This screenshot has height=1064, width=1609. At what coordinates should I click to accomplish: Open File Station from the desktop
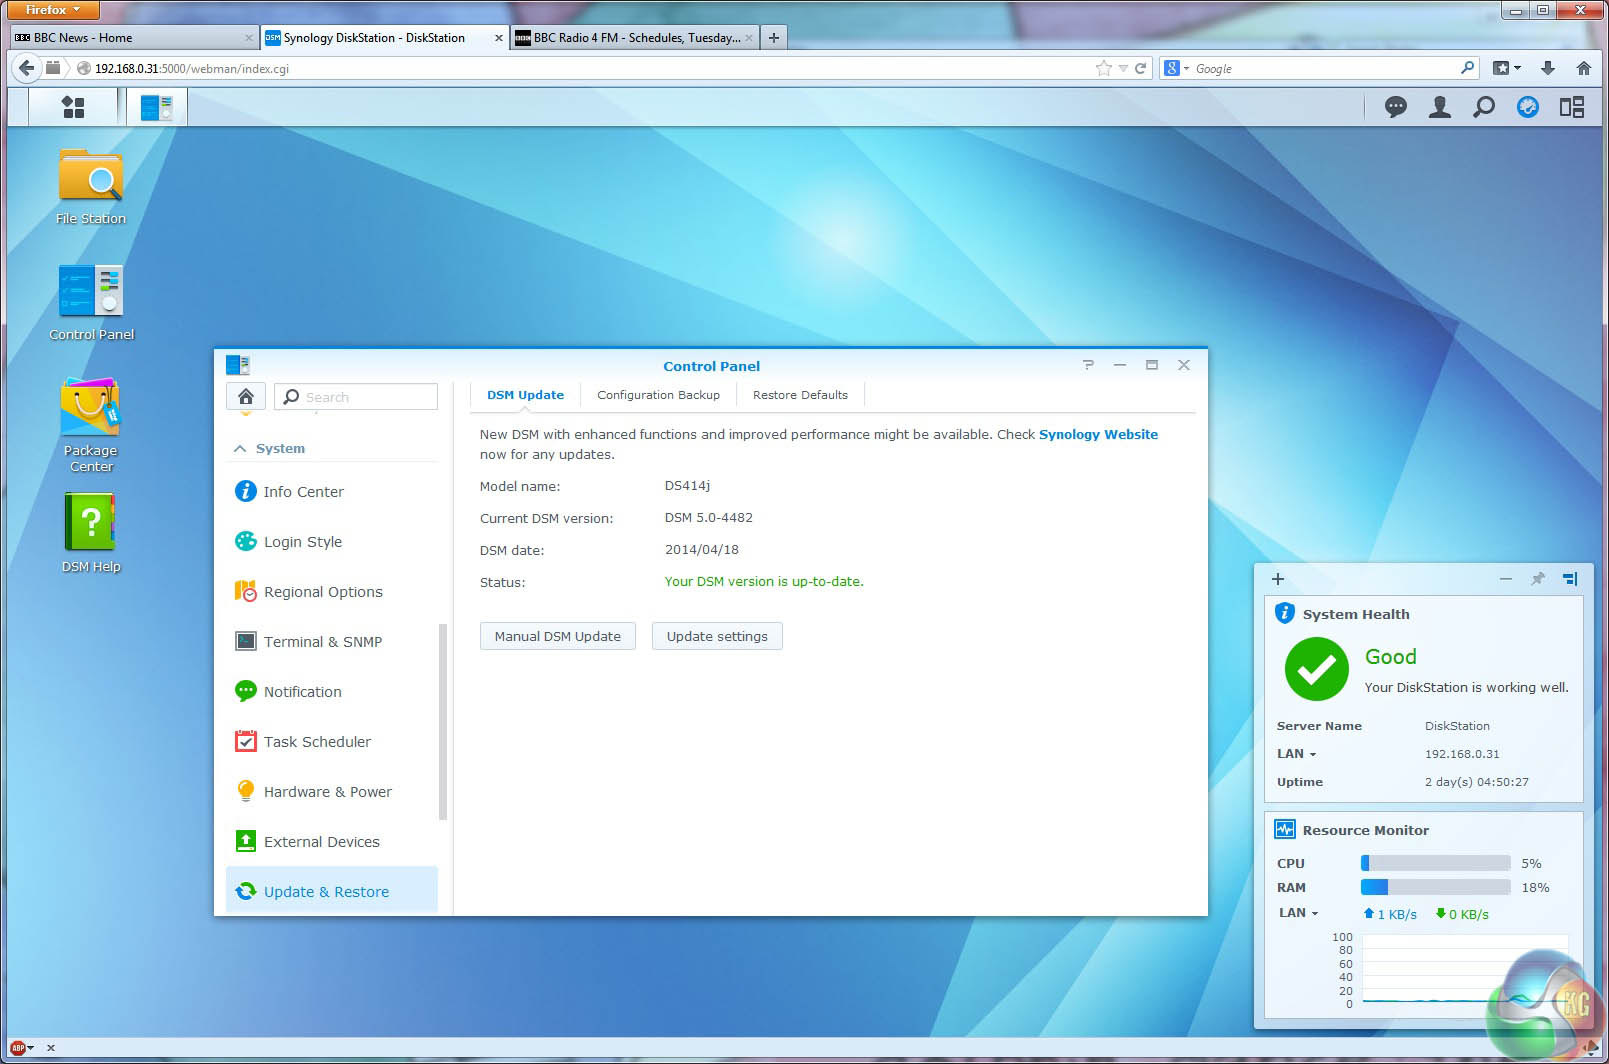point(90,187)
